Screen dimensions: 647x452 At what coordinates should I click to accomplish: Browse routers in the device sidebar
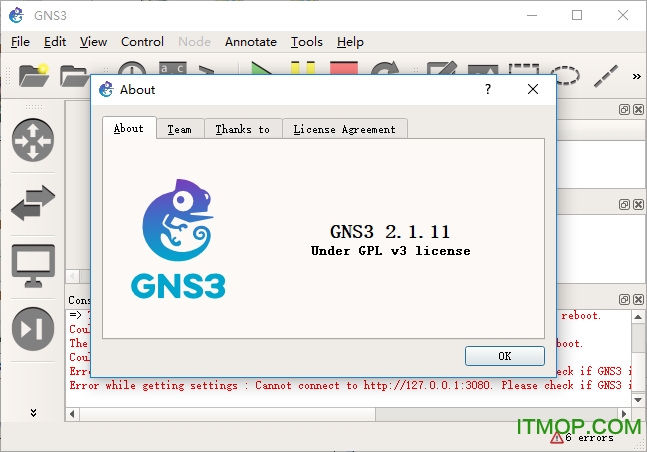click(33, 139)
